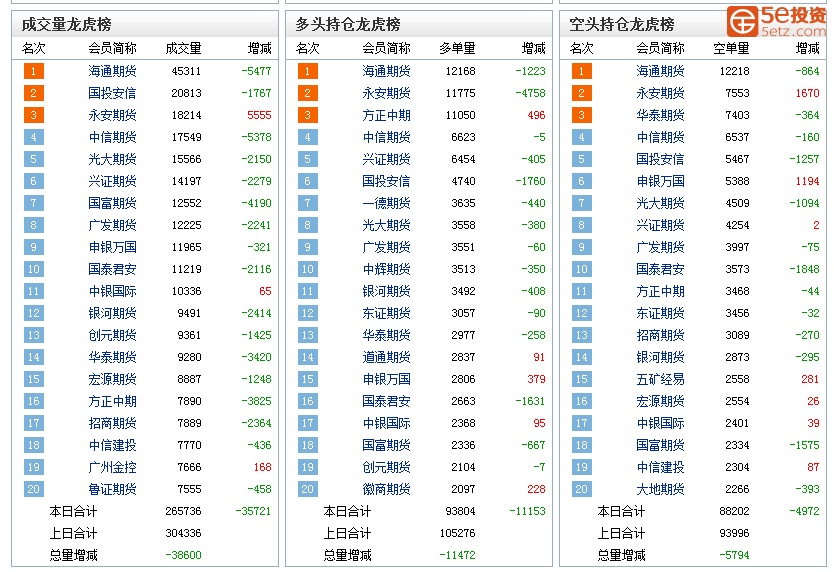Open 兴证期货 in 多头持仓龙虎榜
The image size is (834, 572).
pyautogui.click(x=386, y=159)
